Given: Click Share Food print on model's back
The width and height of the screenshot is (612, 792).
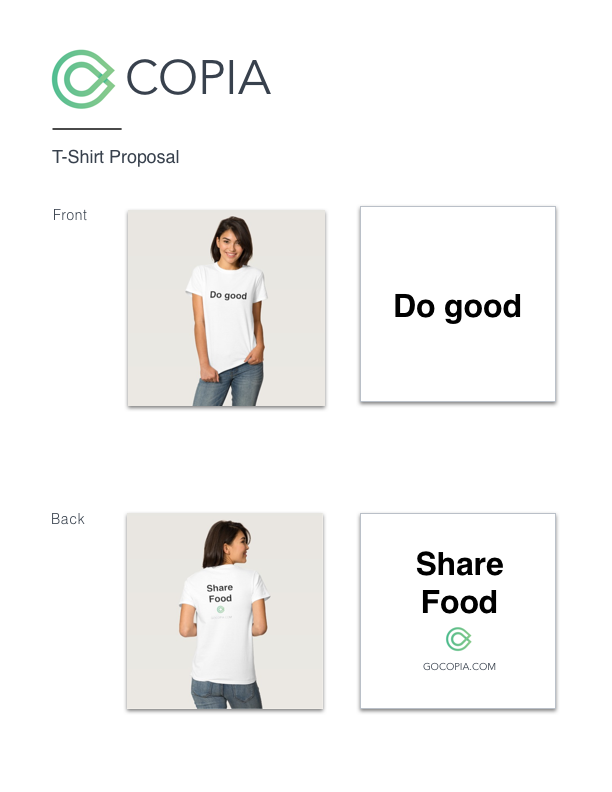Looking at the screenshot, I should click(x=220, y=593).
